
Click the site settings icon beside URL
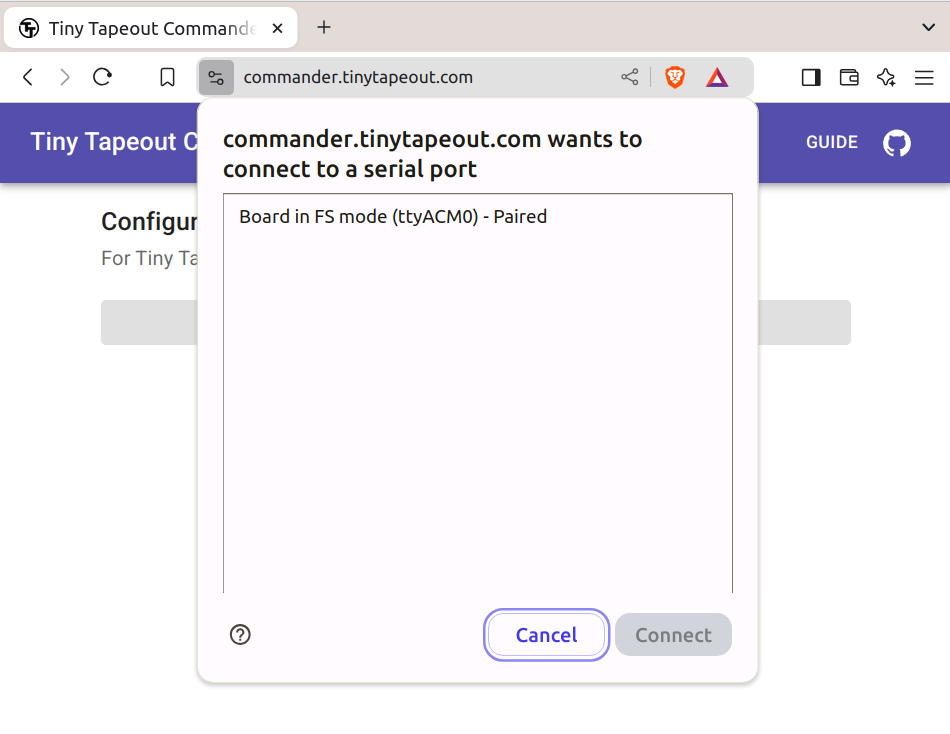pyautogui.click(x=216, y=77)
